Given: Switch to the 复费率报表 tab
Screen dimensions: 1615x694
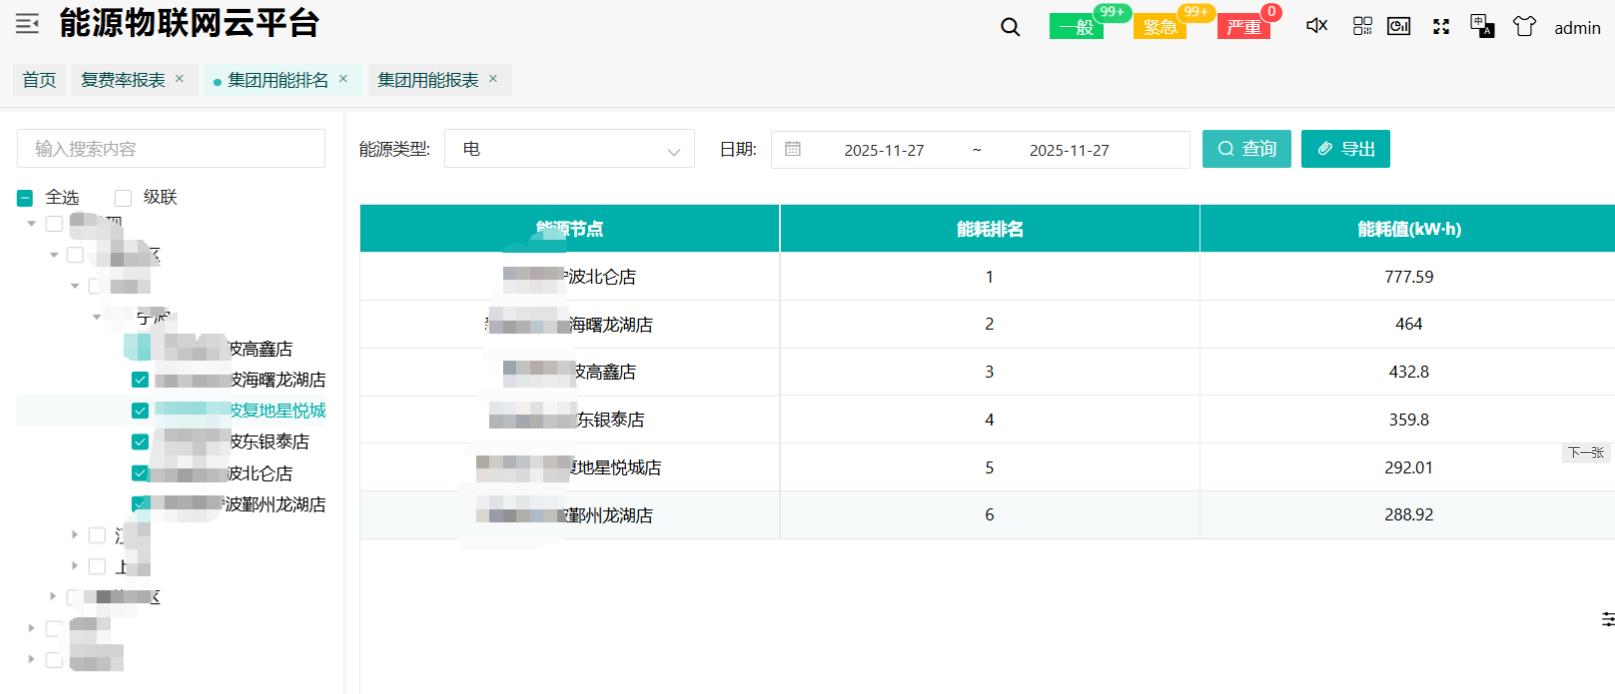Looking at the screenshot, I should 123,80.
